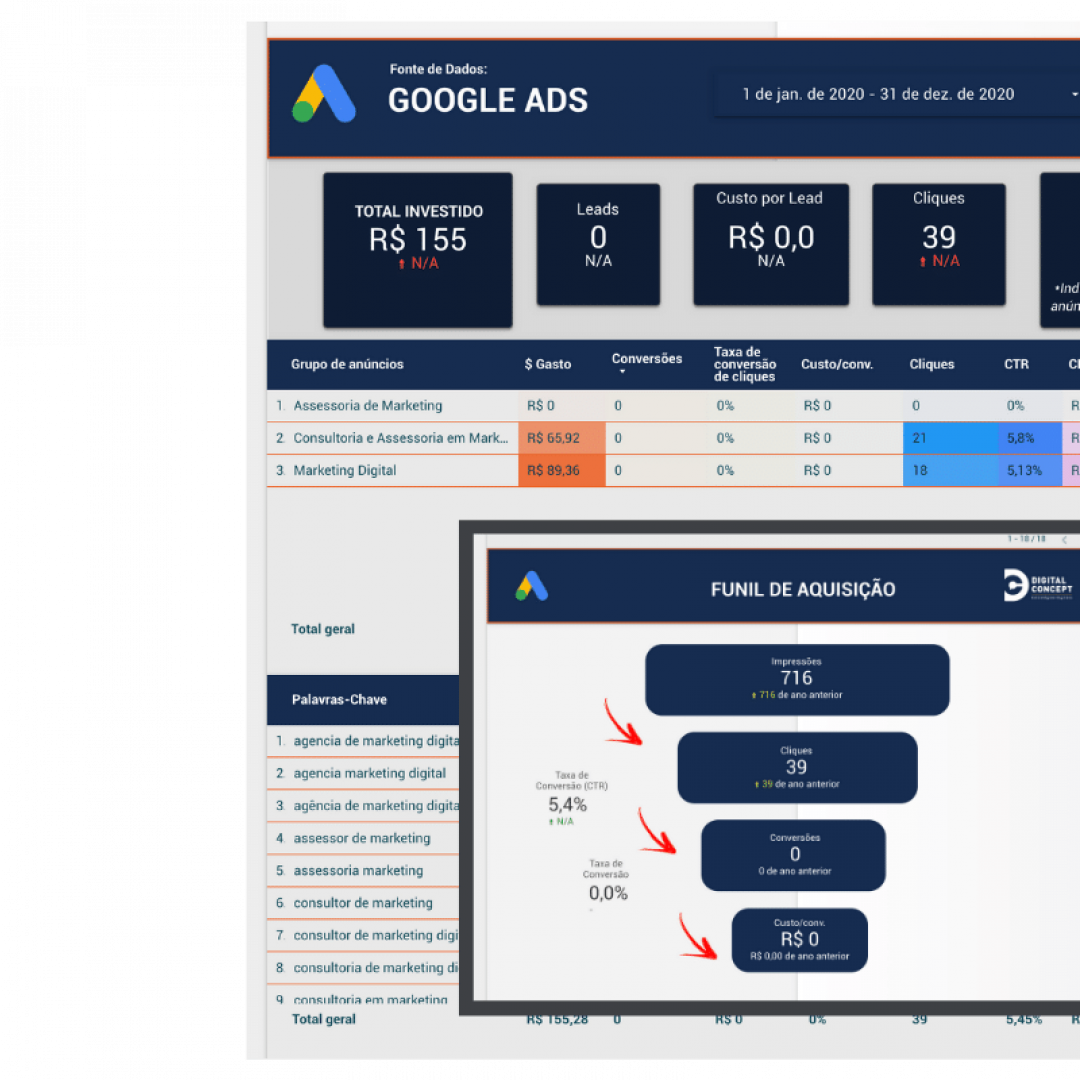Click the FUNIL DE AQUISIÇÃO title
Viewport: 1080px width, 1080px height.
point(803,590)
